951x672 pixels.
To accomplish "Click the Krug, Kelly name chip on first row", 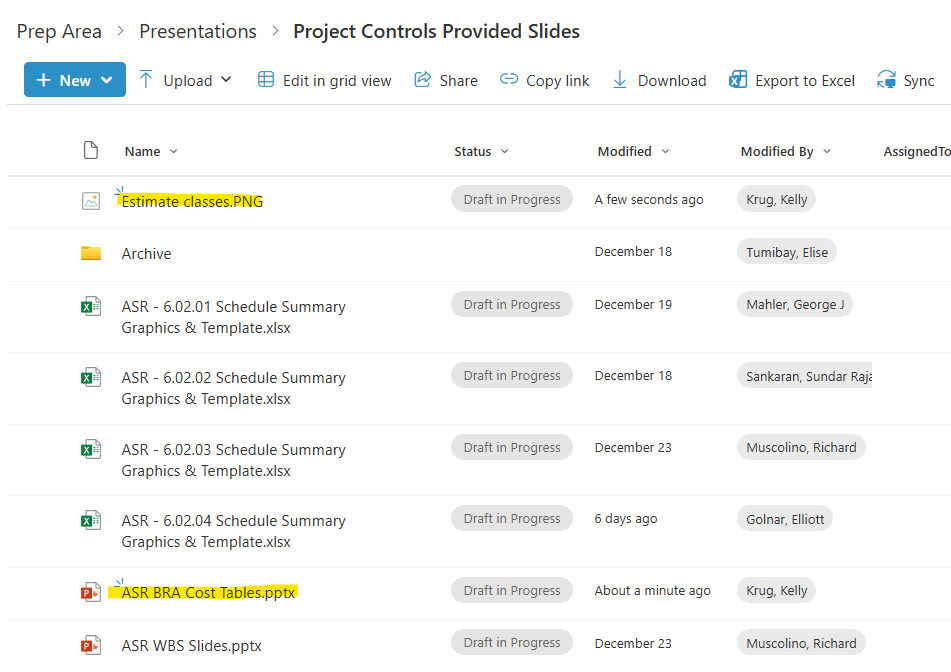I will click(x=776, y=199).
